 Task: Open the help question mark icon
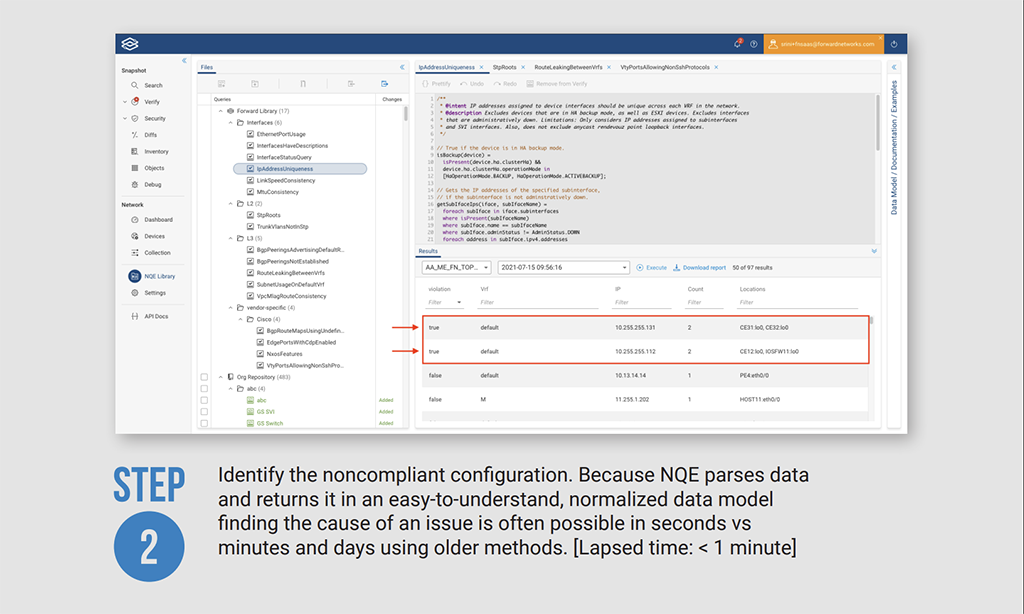click(754, 44)
